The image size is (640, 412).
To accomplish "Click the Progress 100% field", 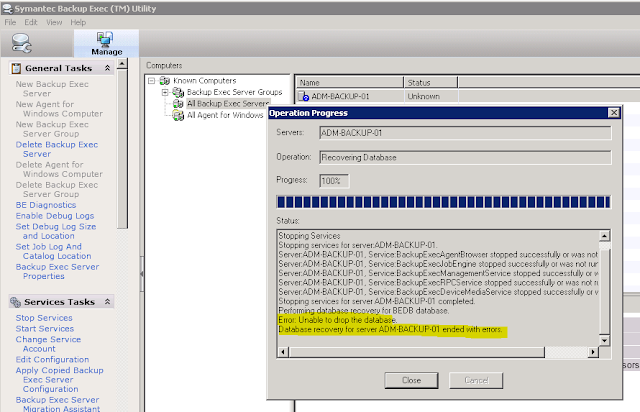I will [334, 181].
